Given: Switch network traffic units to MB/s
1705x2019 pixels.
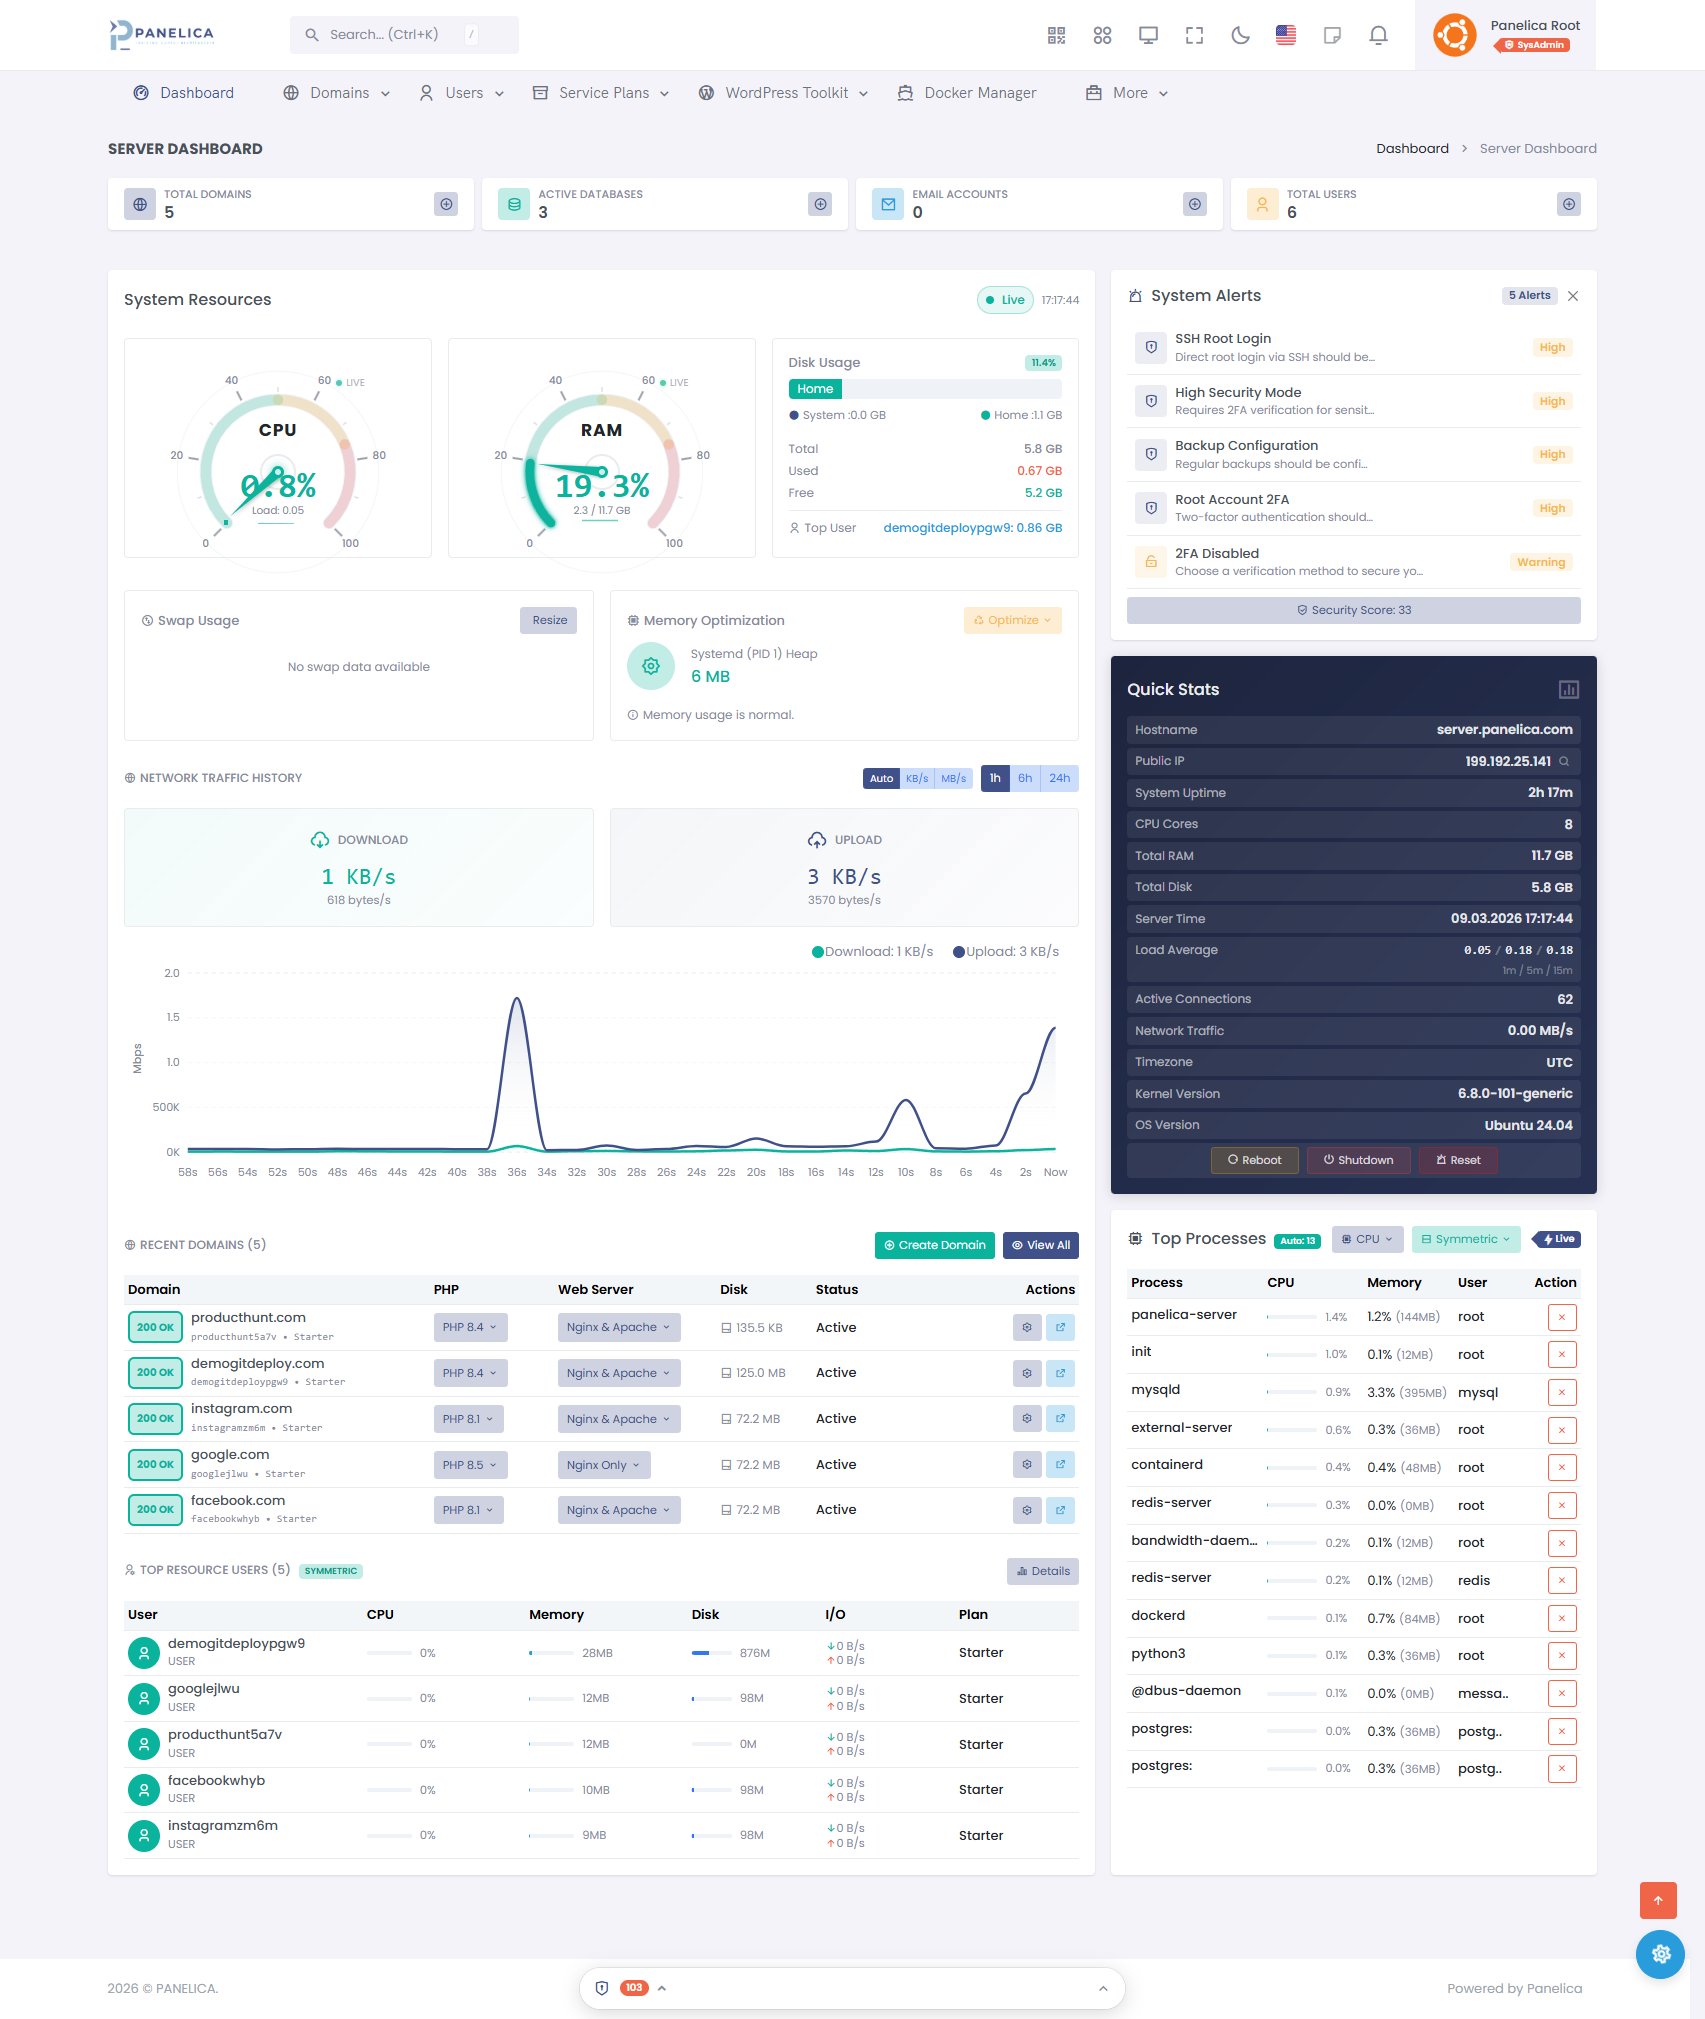Looking at the screenshot, I should click(x=952, y=778).
